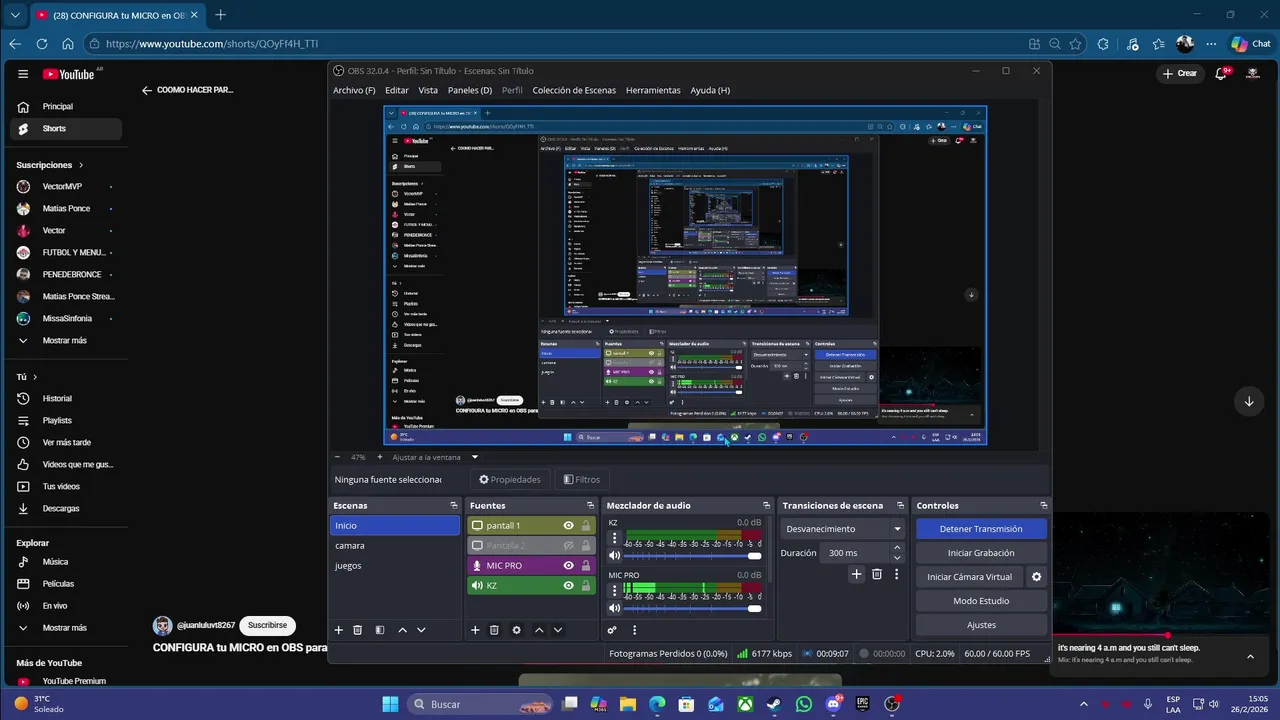Increase transition Duración stepper up arrow
This screenshot has width=1280, height=720.
(897, 548)
